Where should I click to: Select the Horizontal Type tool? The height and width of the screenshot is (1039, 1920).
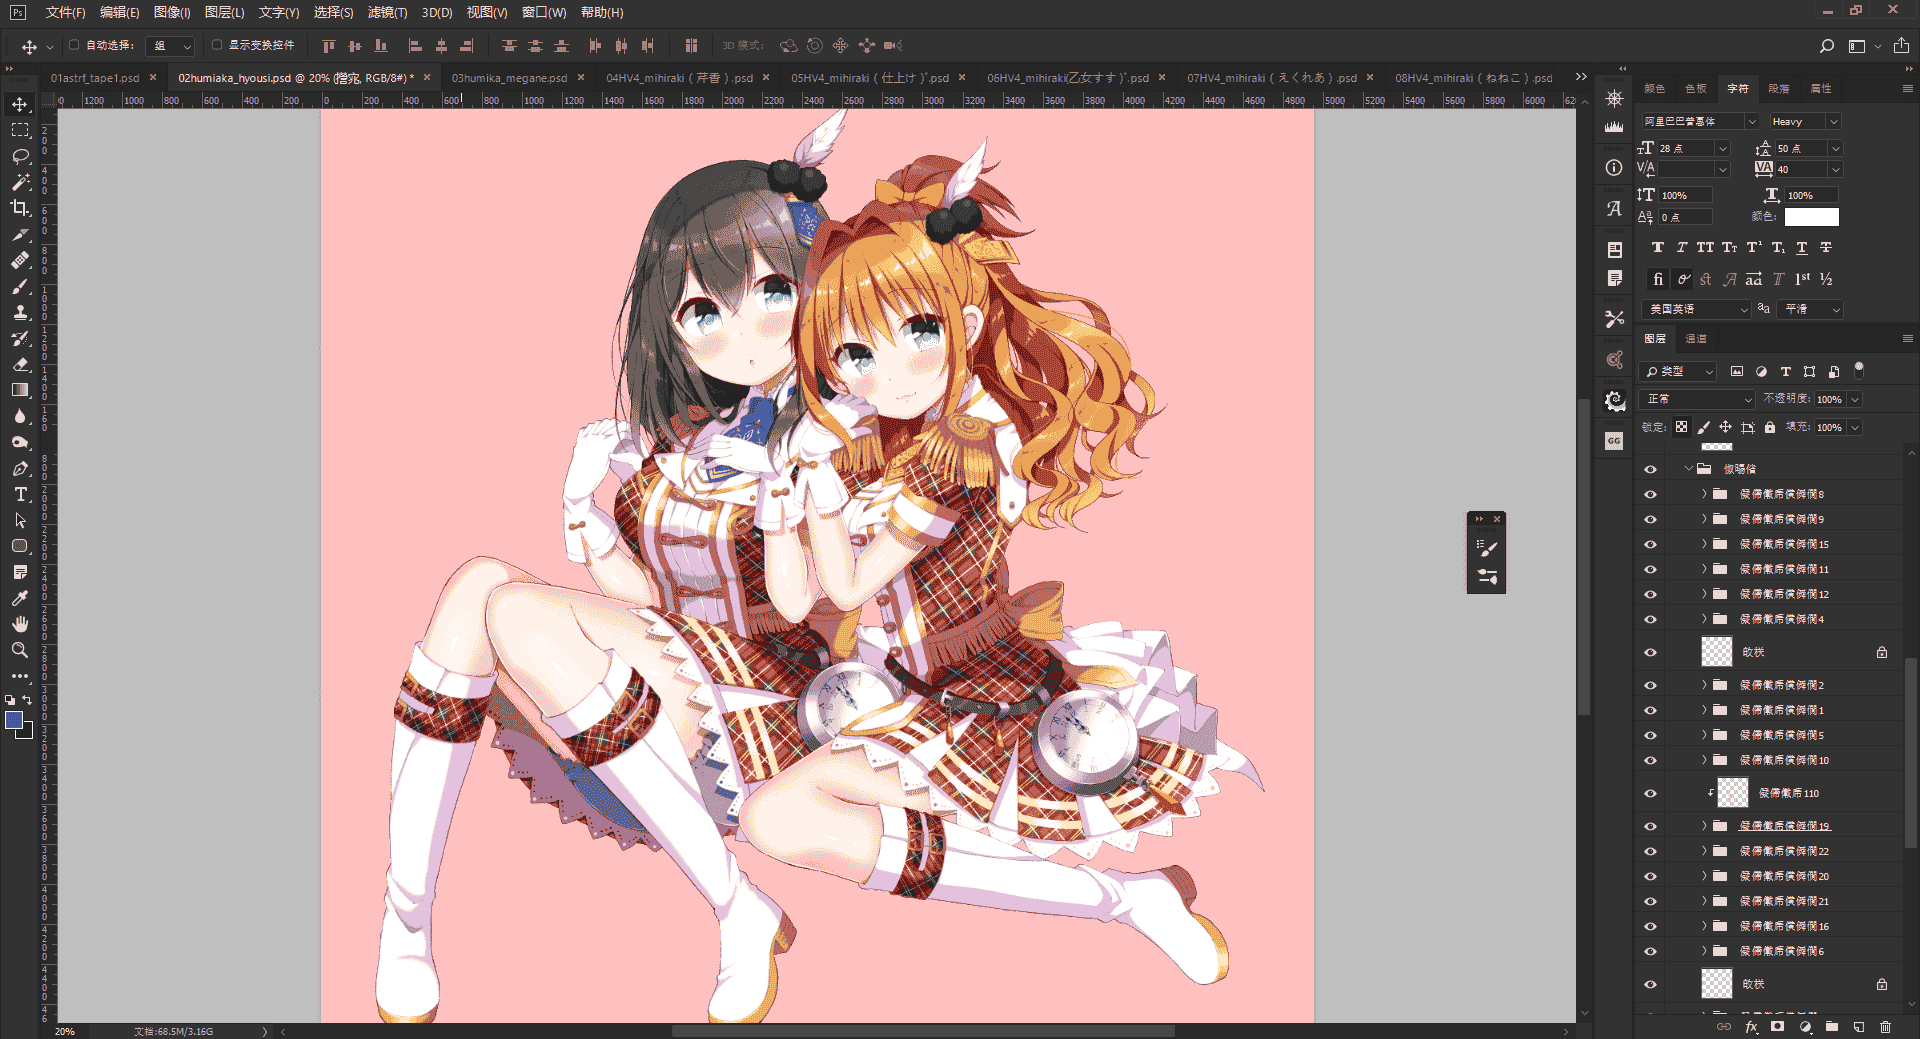click(20, 494)
